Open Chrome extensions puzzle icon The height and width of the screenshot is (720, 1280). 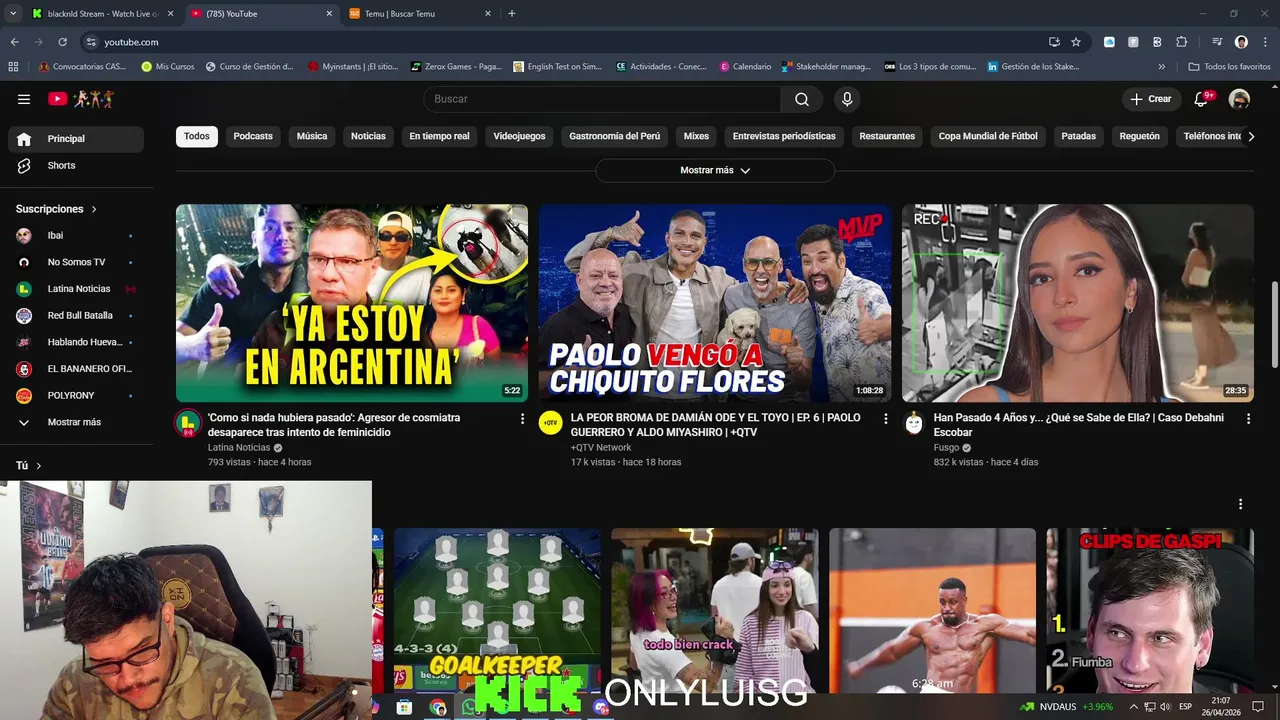click(x=1181, y=42)
